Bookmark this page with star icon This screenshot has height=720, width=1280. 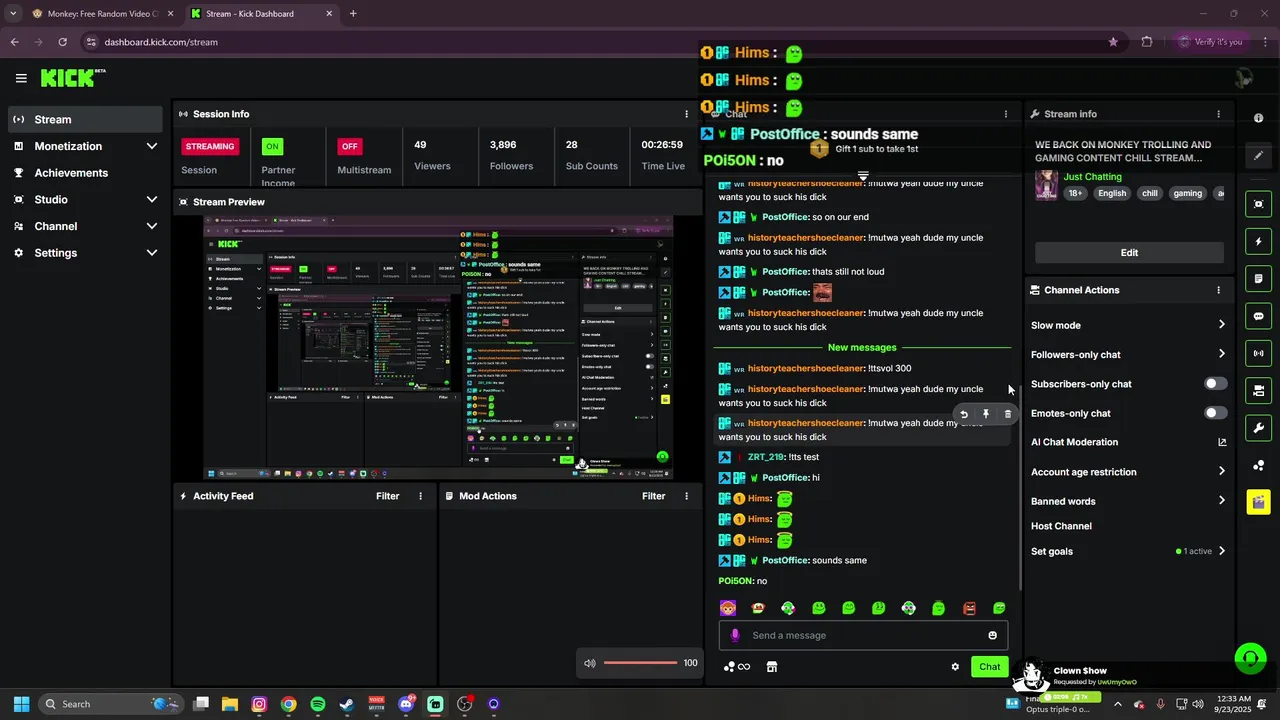1113,42
